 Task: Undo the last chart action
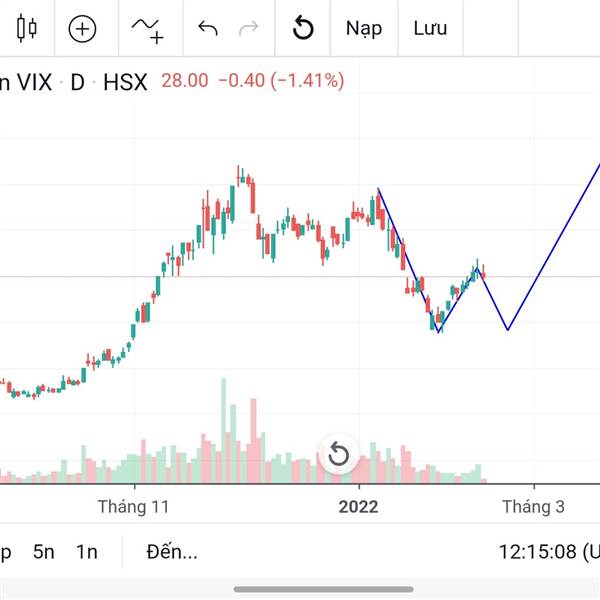coord(208,28)
